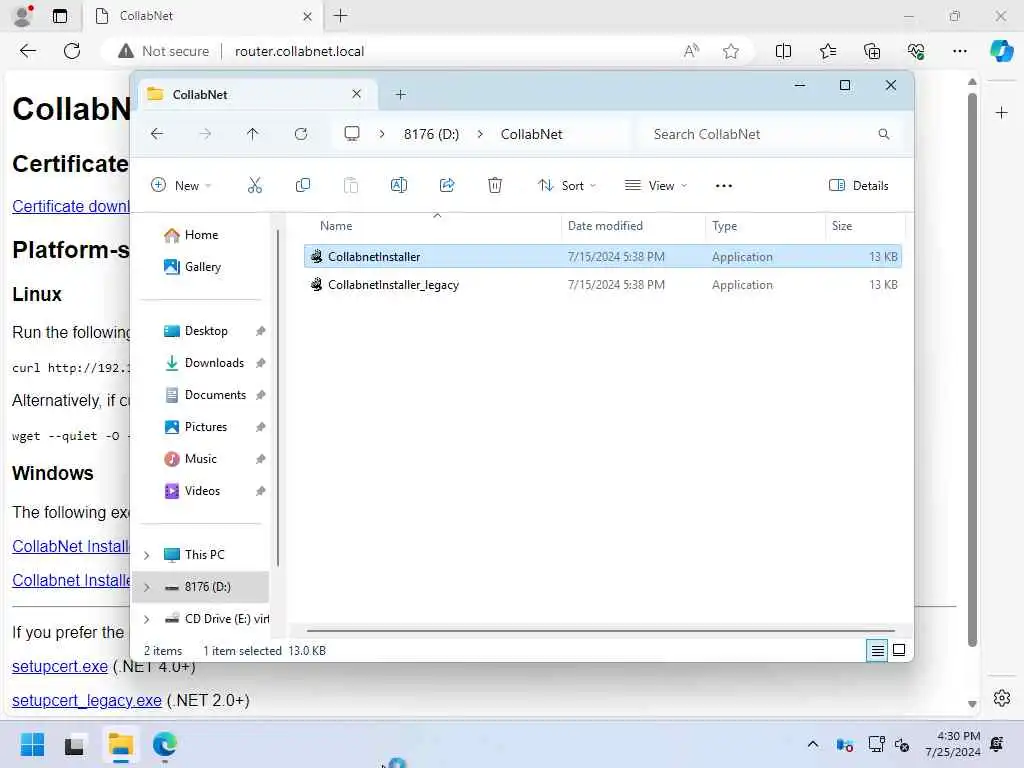Open Edge Collections icon
This screenshot has height=768, width=1024.
coord(872,51)
